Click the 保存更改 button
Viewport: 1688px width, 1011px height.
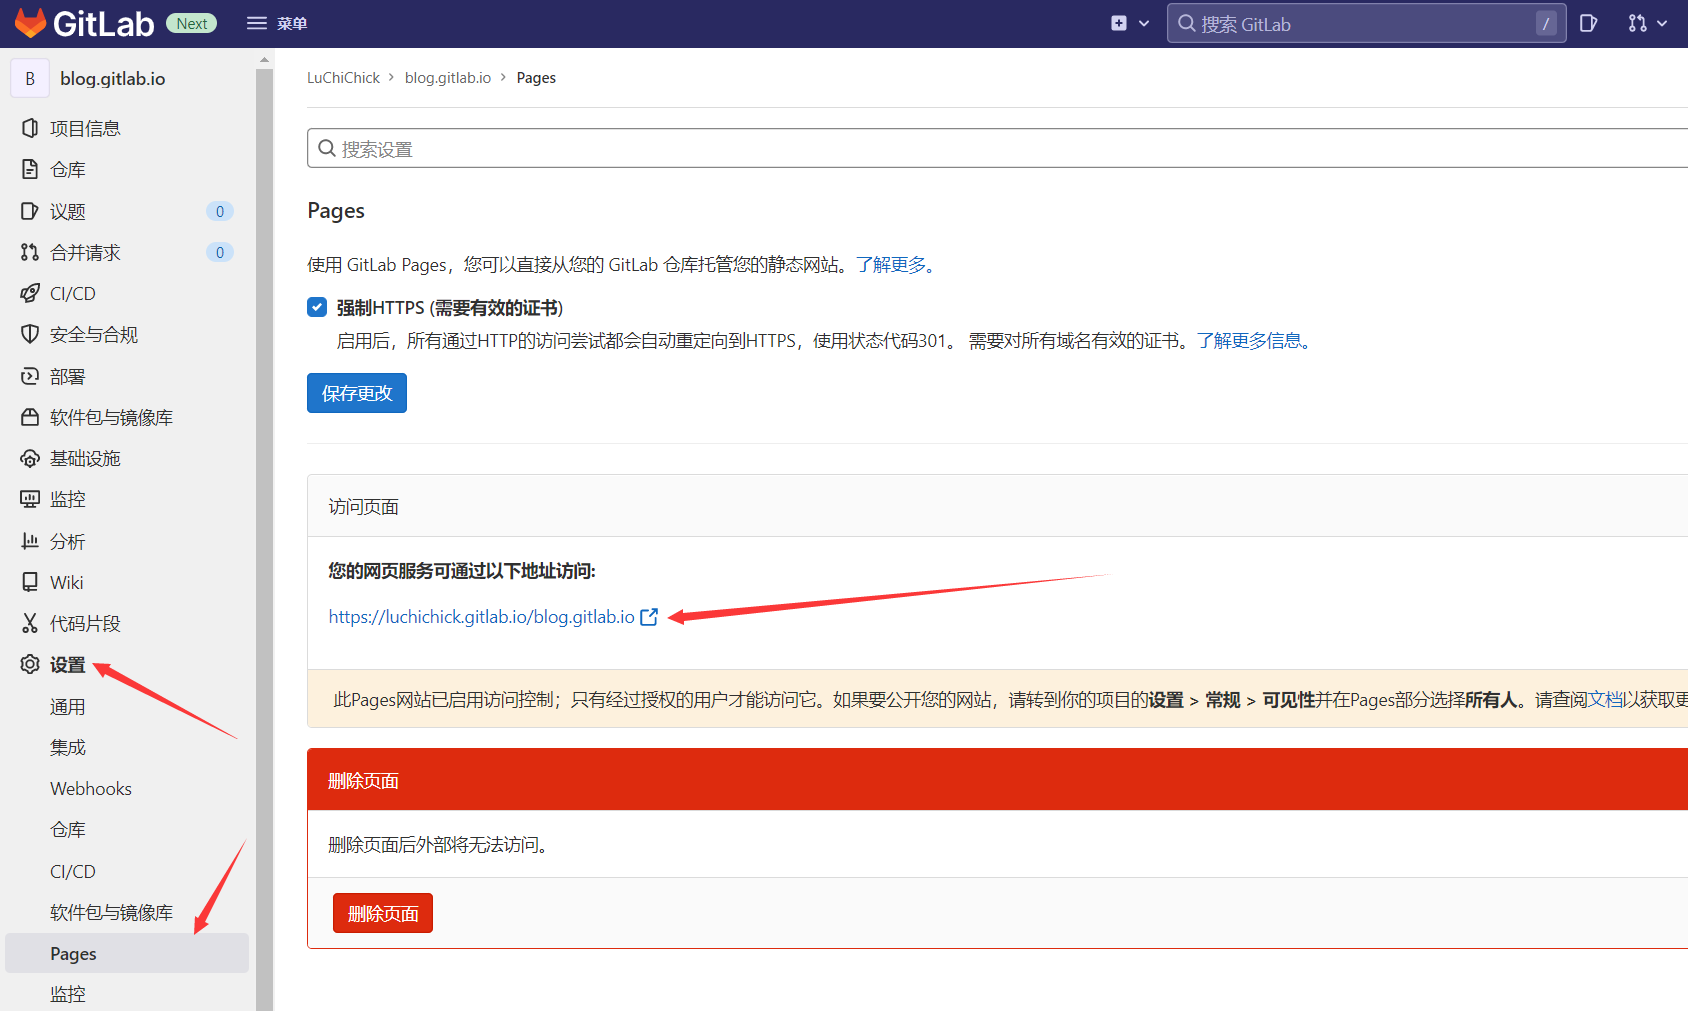(x=357, y=393)
